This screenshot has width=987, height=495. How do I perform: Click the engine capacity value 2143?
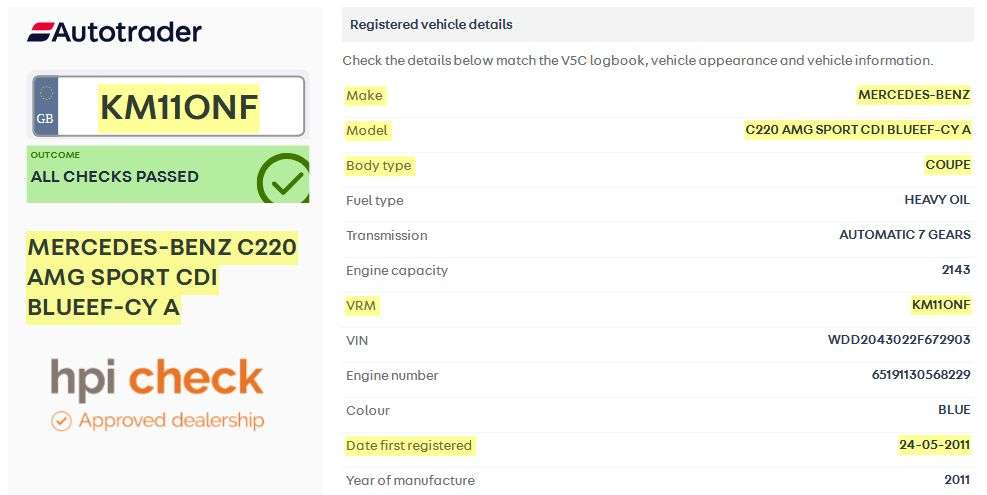(956, 270)
